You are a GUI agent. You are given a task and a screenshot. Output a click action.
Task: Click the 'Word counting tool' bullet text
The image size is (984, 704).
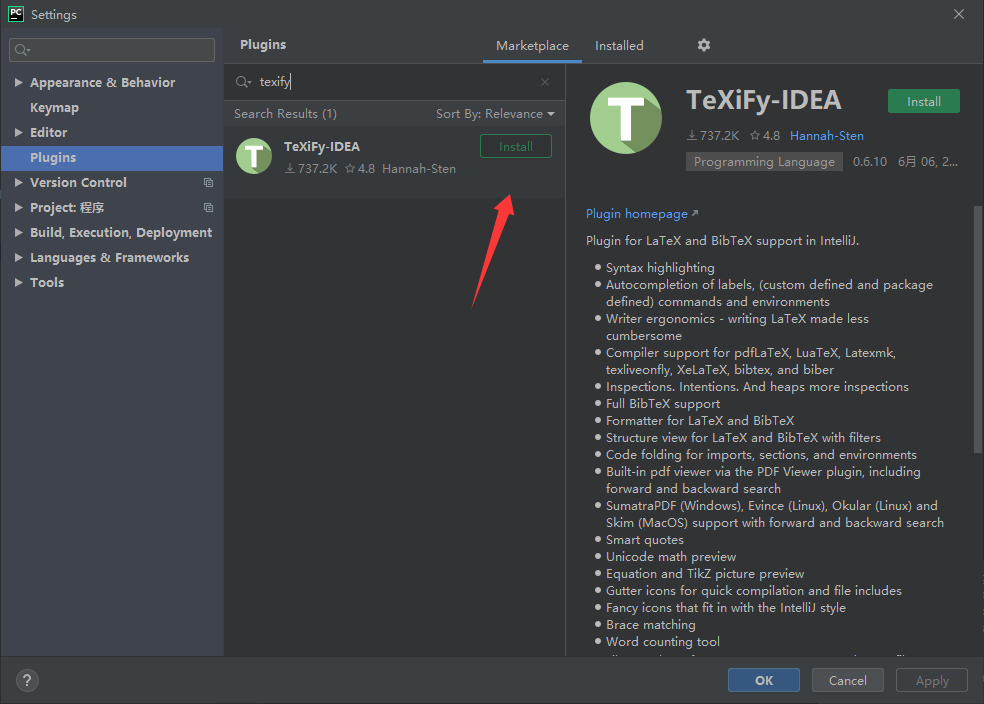click(x=663, y=642)
